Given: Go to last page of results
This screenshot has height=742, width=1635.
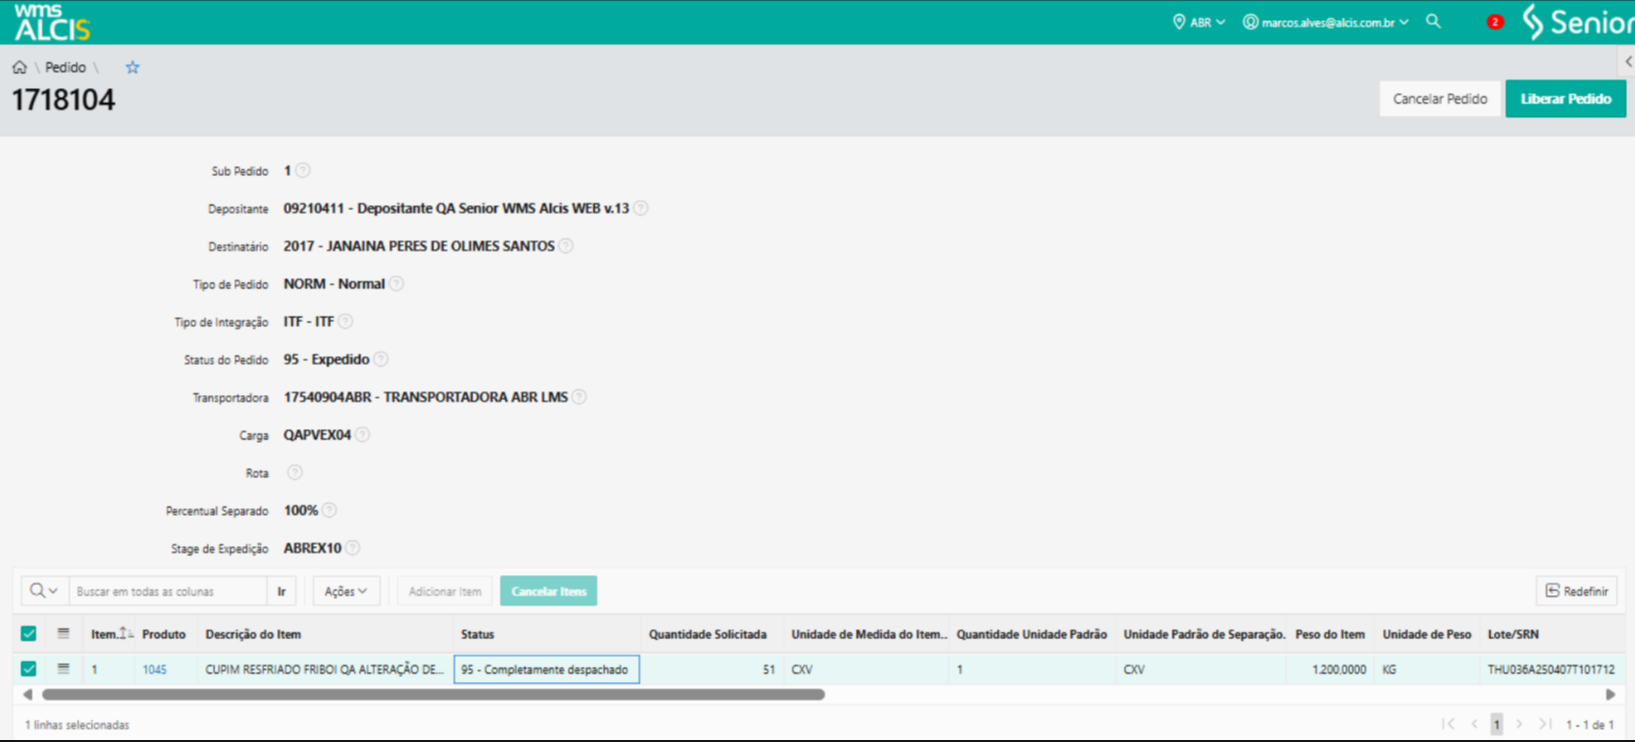Looking at the screenshot, I should pos(1545,724).
